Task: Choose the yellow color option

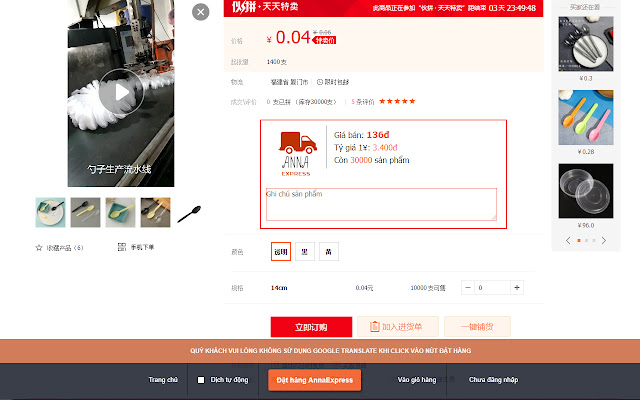Action: click(x=329, y=251)
